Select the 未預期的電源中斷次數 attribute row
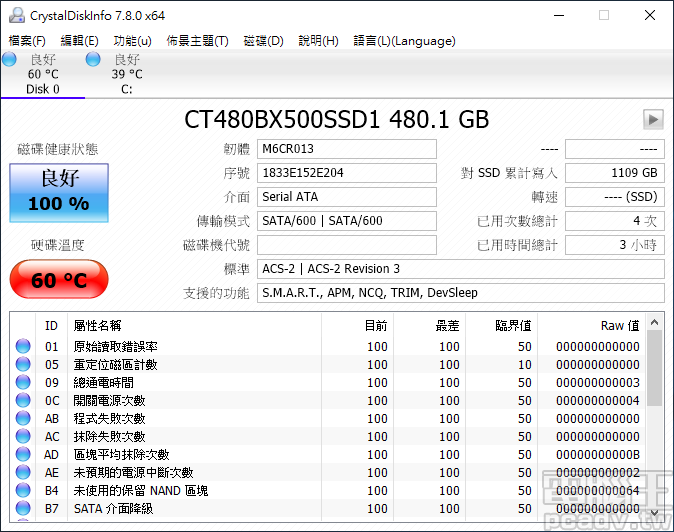 pyautogui.click(x=328, y=473)
